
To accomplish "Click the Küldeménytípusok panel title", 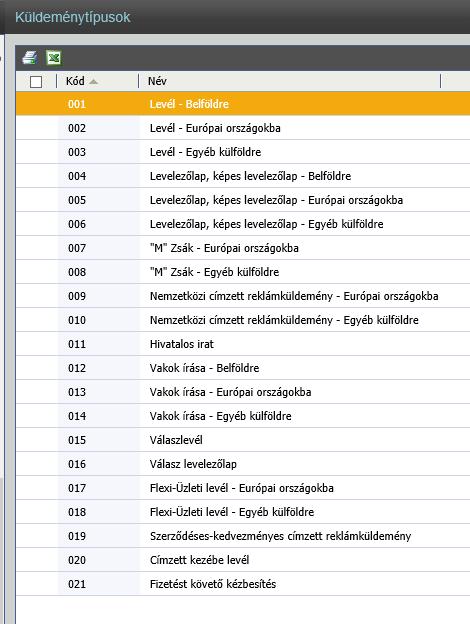I will [73, 18].
